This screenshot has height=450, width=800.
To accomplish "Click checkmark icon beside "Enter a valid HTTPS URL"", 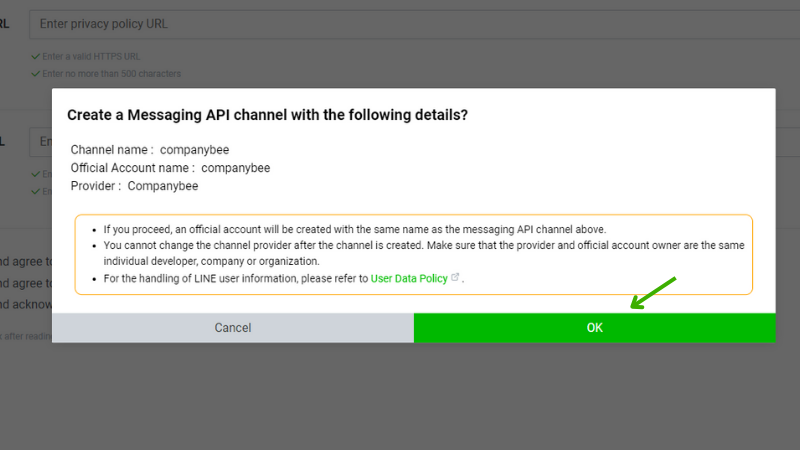I will click(x=35, y=57).
